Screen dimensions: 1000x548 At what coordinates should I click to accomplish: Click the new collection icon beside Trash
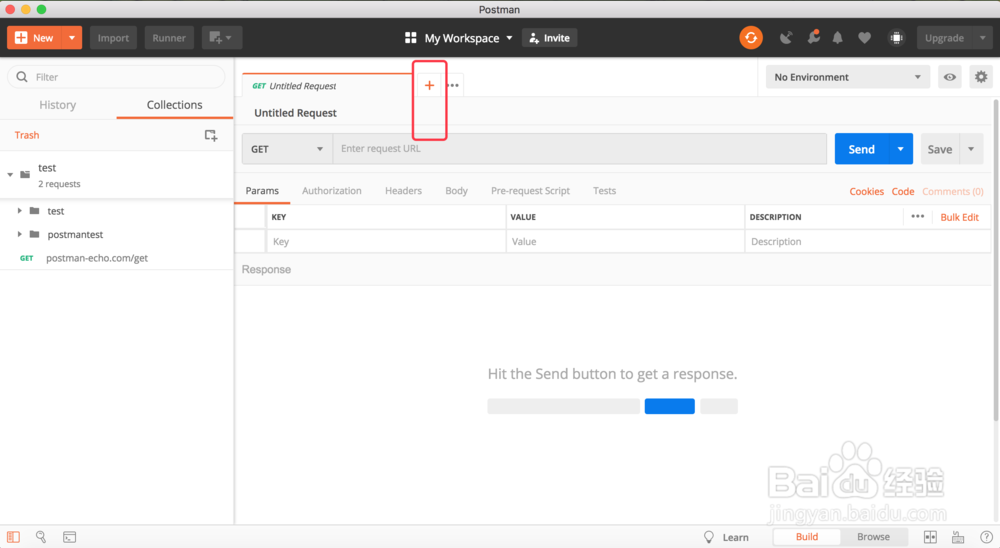pyautogui.click(x=210, y=135)
